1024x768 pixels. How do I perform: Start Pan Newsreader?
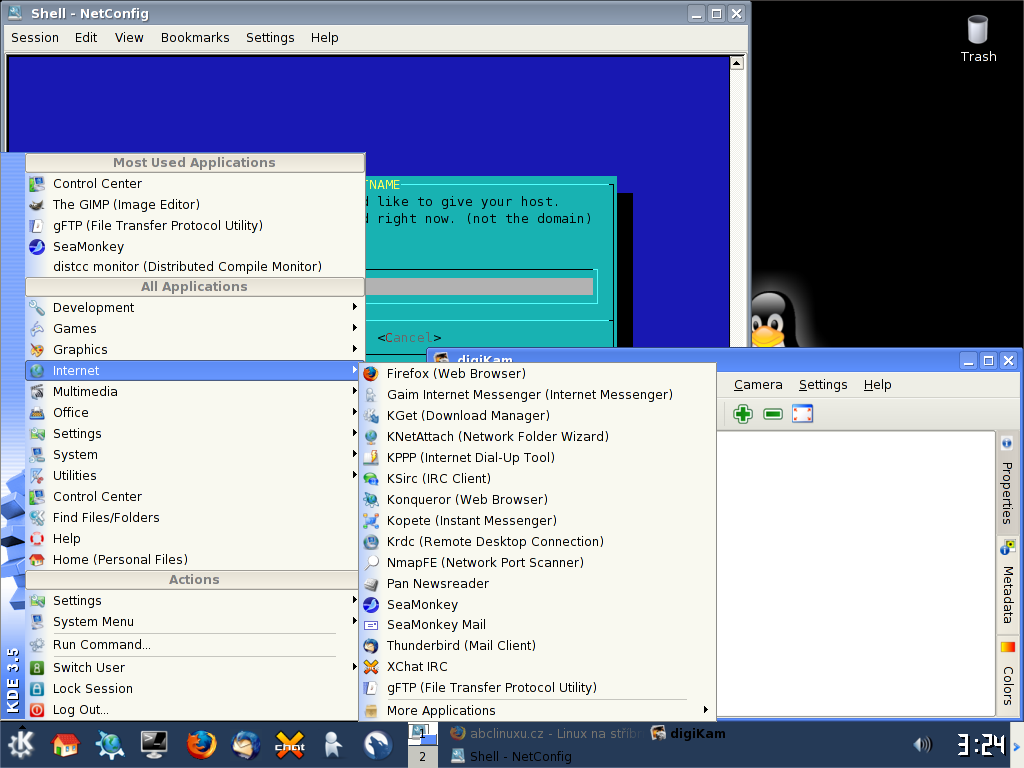coord(537,583)
